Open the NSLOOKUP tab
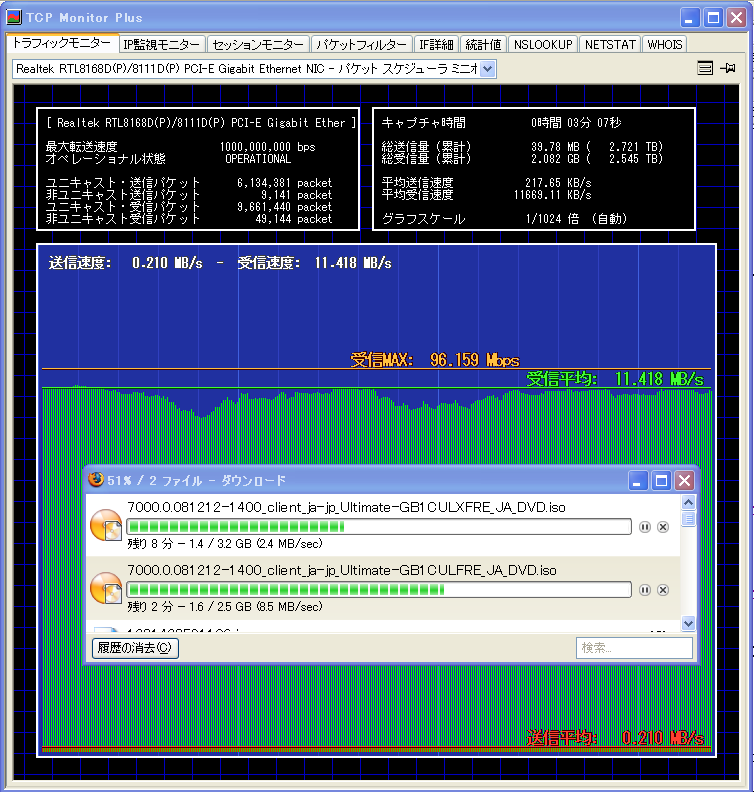 543,44
